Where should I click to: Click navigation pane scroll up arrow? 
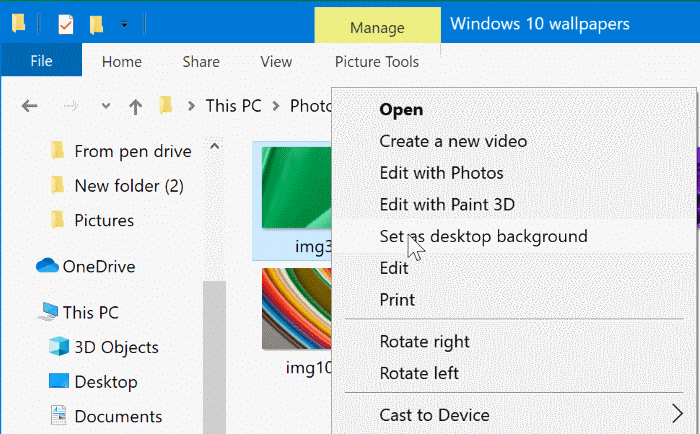click(x=215, y=146)
